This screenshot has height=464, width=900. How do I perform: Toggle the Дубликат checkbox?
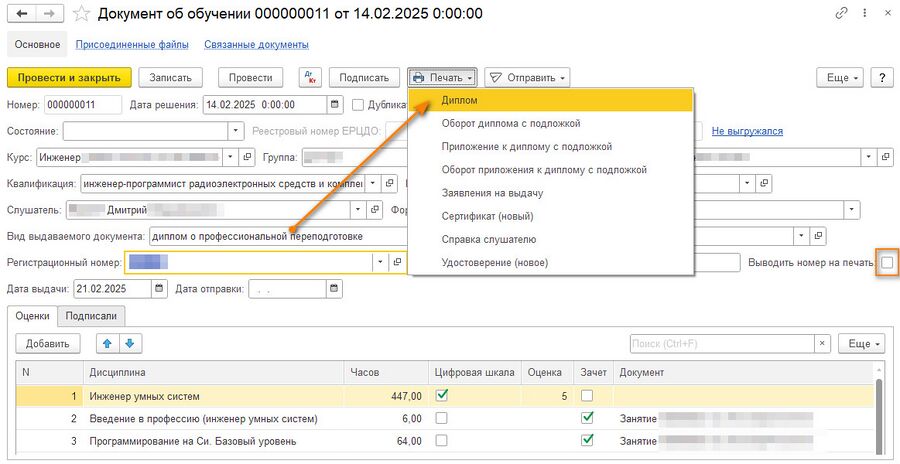[x=358, y=105]
